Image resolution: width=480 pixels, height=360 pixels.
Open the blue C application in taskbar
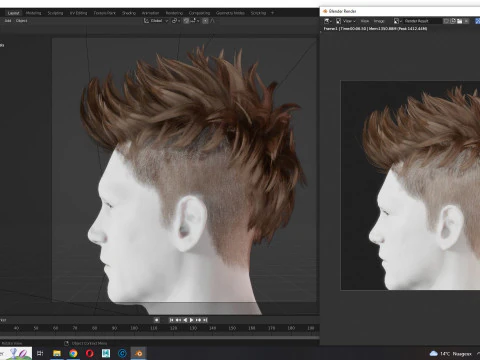coord(122,353)
